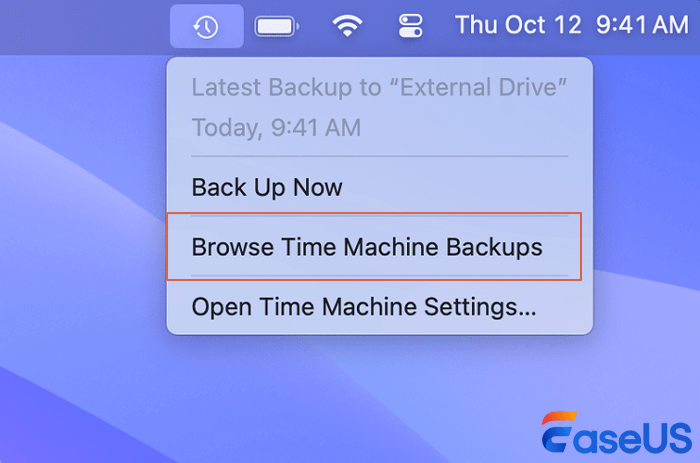The width and height of the screenshot is (700, 463).
Task: Select Browse Time Machine Backups
Action: [367, 246]
